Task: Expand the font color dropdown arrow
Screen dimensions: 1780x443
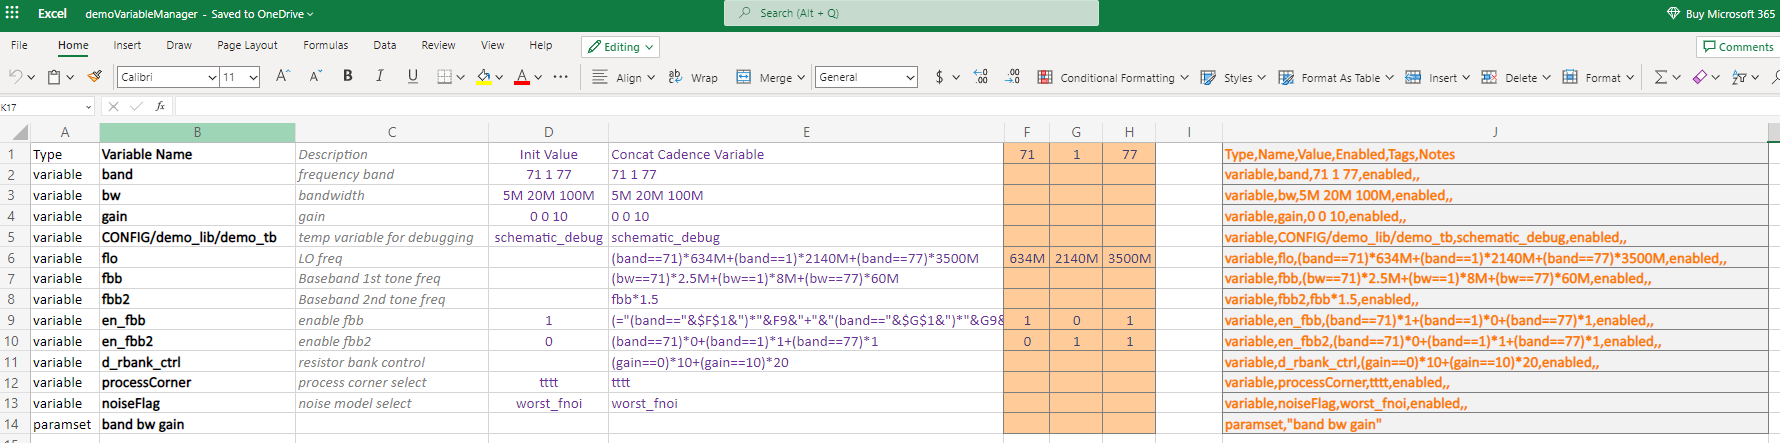Action: coord(538,77)
